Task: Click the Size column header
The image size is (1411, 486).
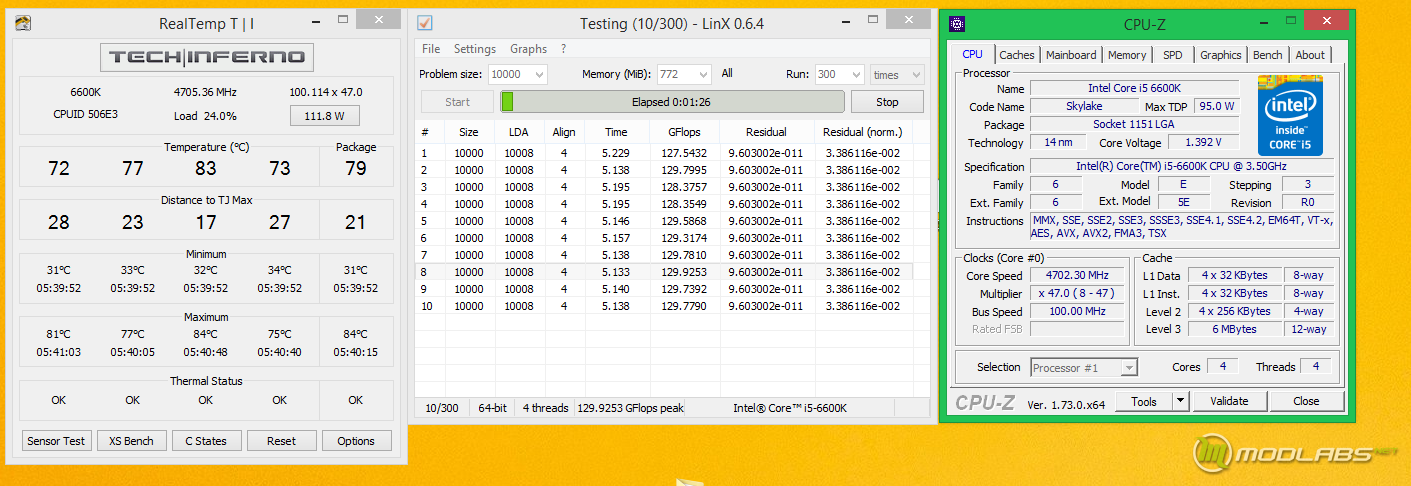Action: pos(469,132)
